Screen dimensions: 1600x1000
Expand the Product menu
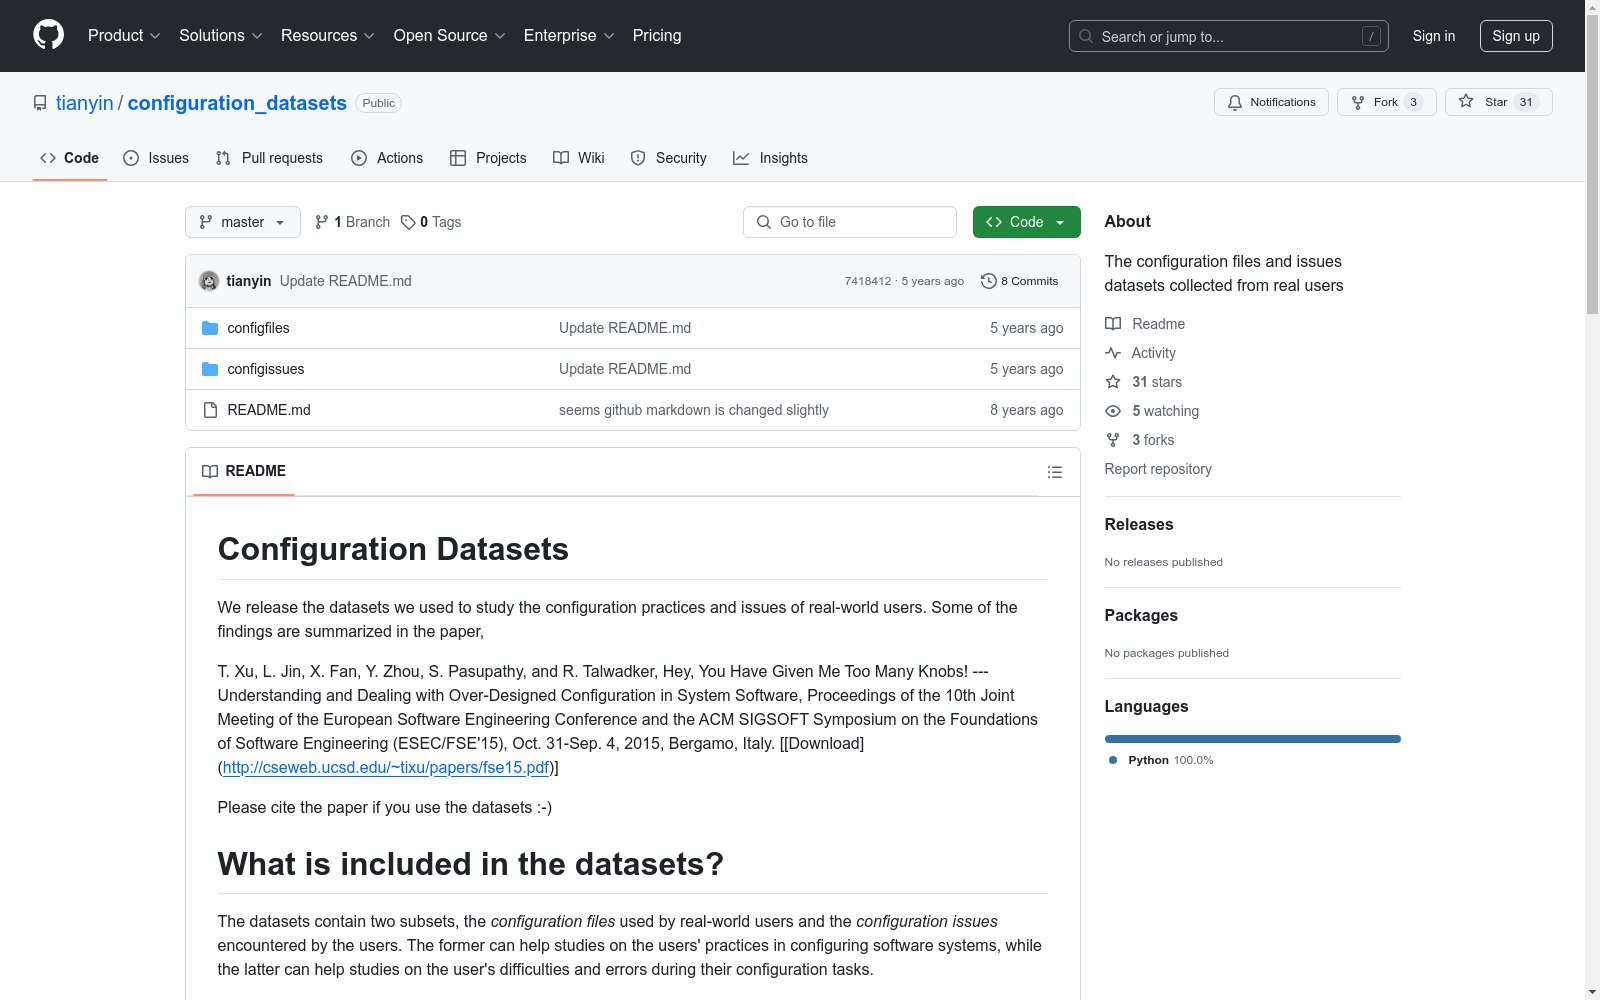[x=124, y=35]
